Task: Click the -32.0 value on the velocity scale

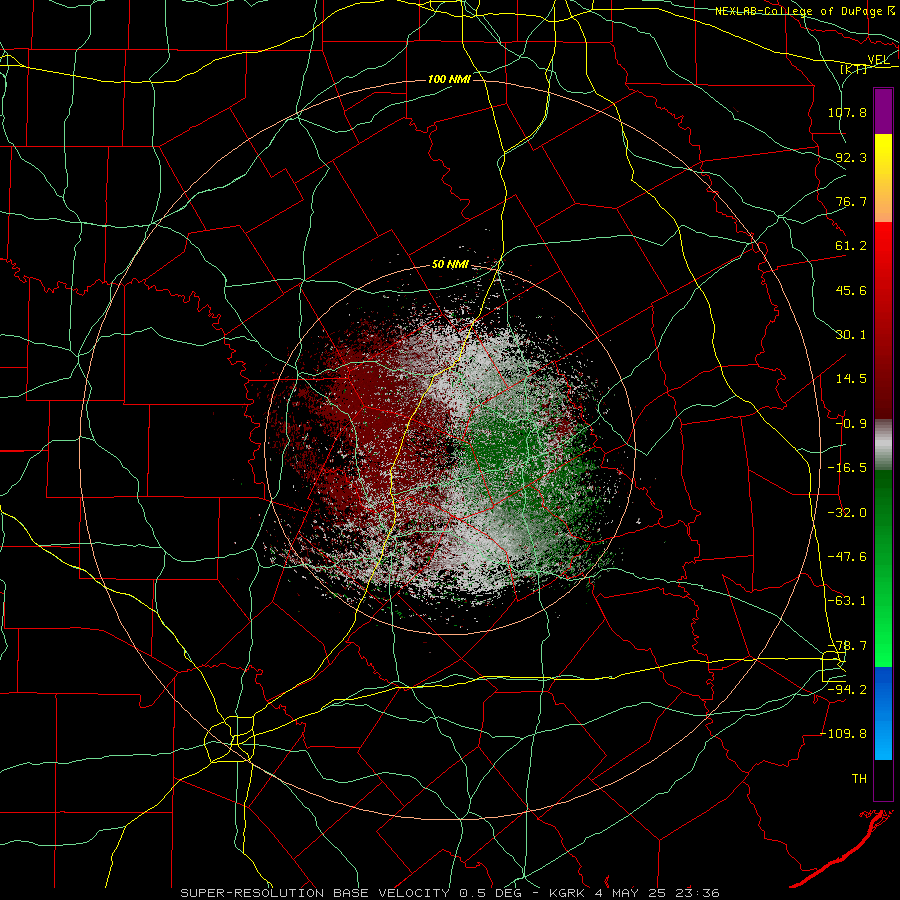Action: (847, 512)
